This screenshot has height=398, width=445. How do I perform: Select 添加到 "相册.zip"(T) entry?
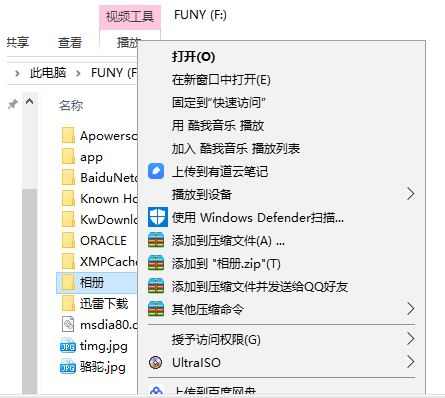click(x=226, y=264)
